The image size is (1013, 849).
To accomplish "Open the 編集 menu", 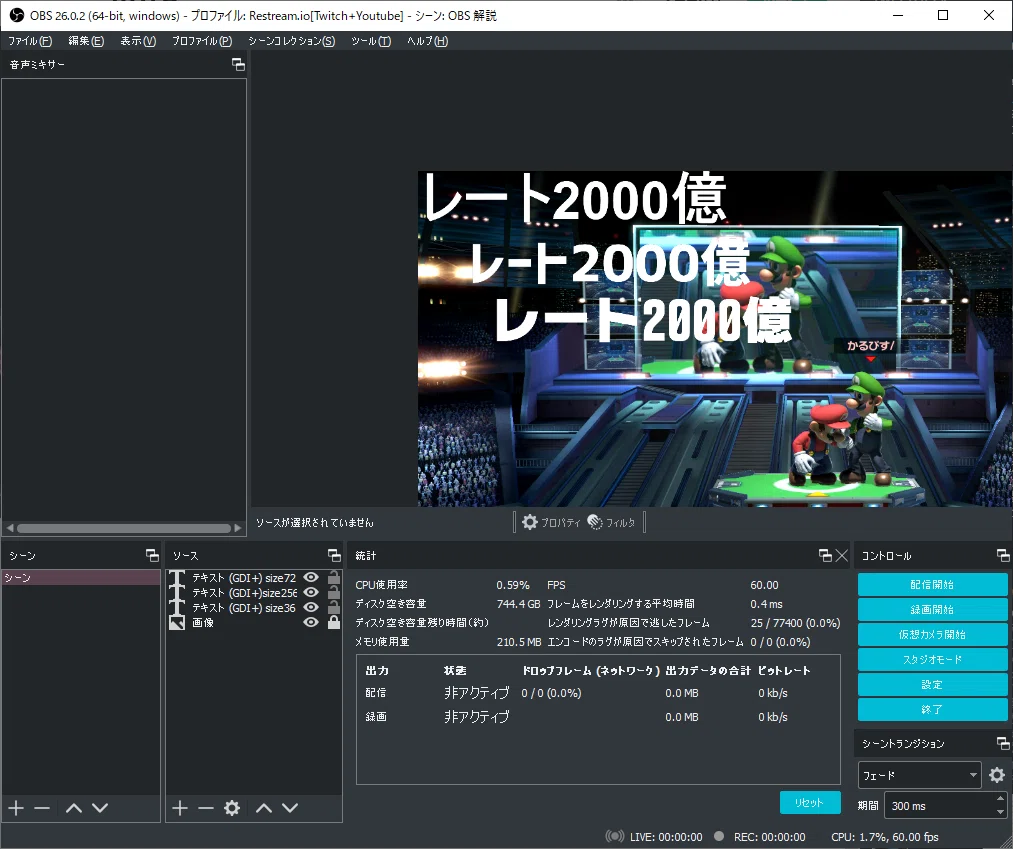I will (86, 41).
